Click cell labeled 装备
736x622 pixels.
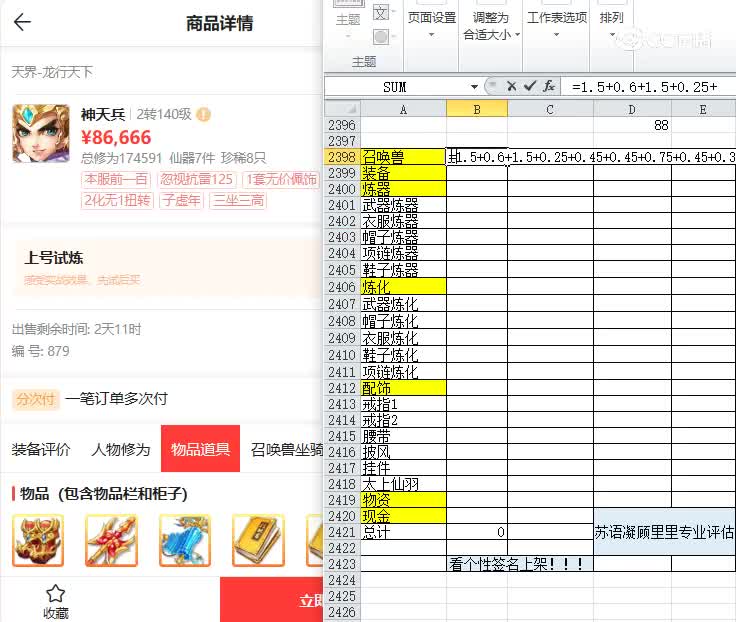pyautogui.click(x=403, y=173)
